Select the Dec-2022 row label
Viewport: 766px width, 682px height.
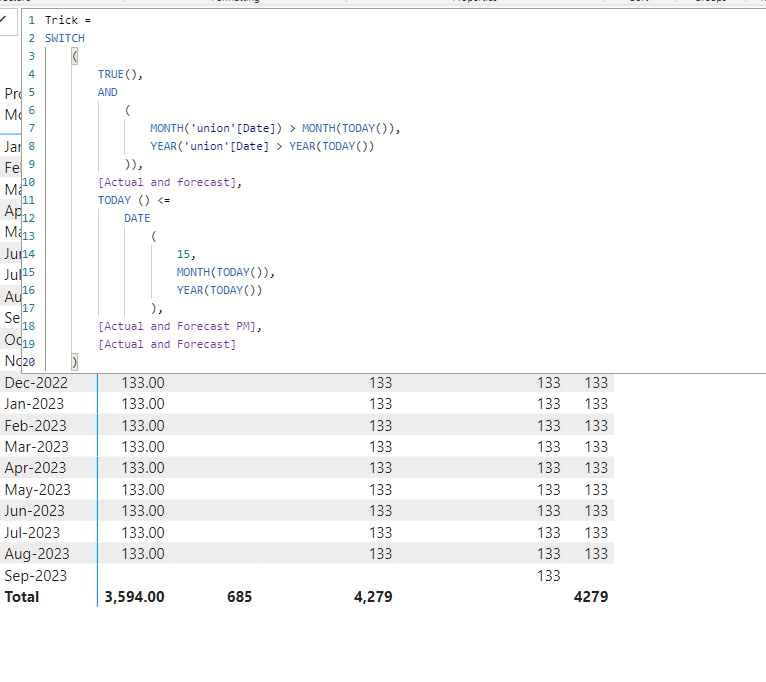point(36,383)
